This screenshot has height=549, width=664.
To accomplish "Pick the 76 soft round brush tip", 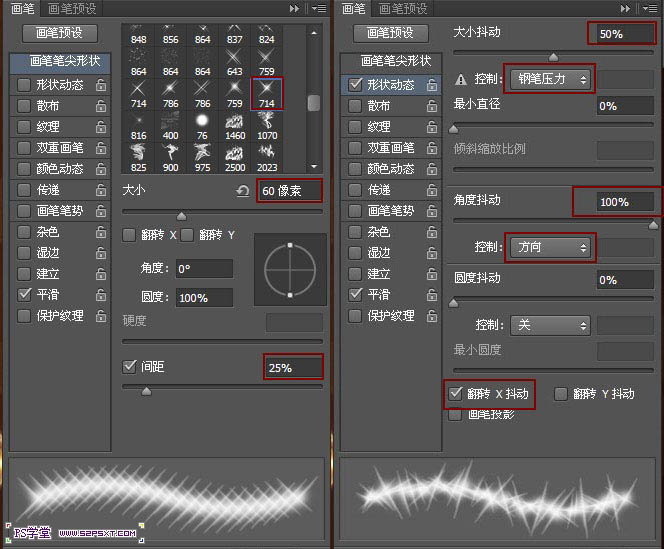I will tap(202, 122).
